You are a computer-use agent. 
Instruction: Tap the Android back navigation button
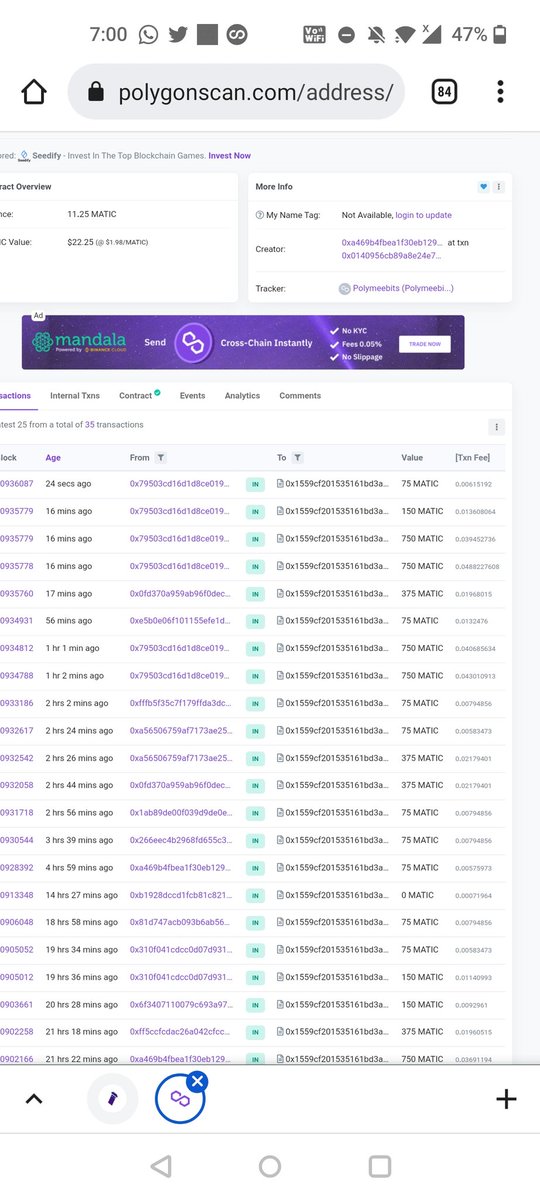[x=161, y=1166]
